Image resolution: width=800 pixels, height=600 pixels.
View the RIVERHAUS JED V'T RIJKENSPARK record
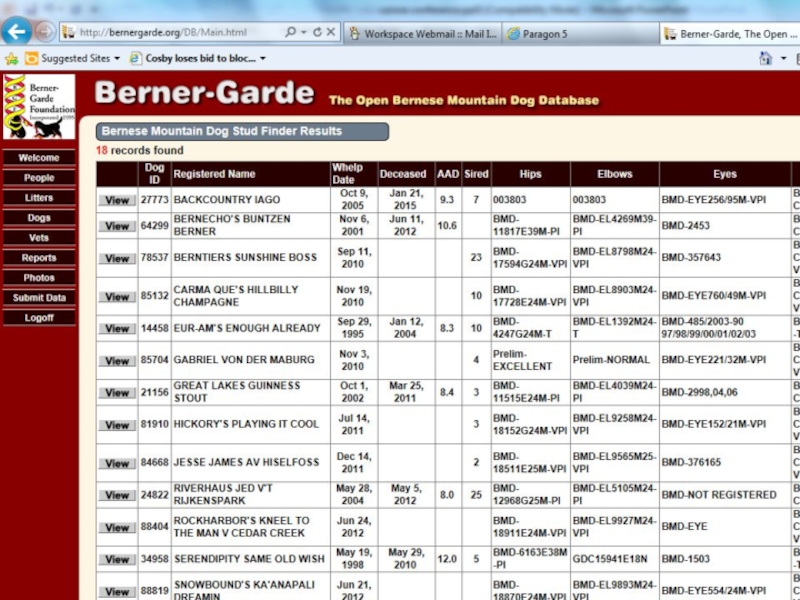117,495
